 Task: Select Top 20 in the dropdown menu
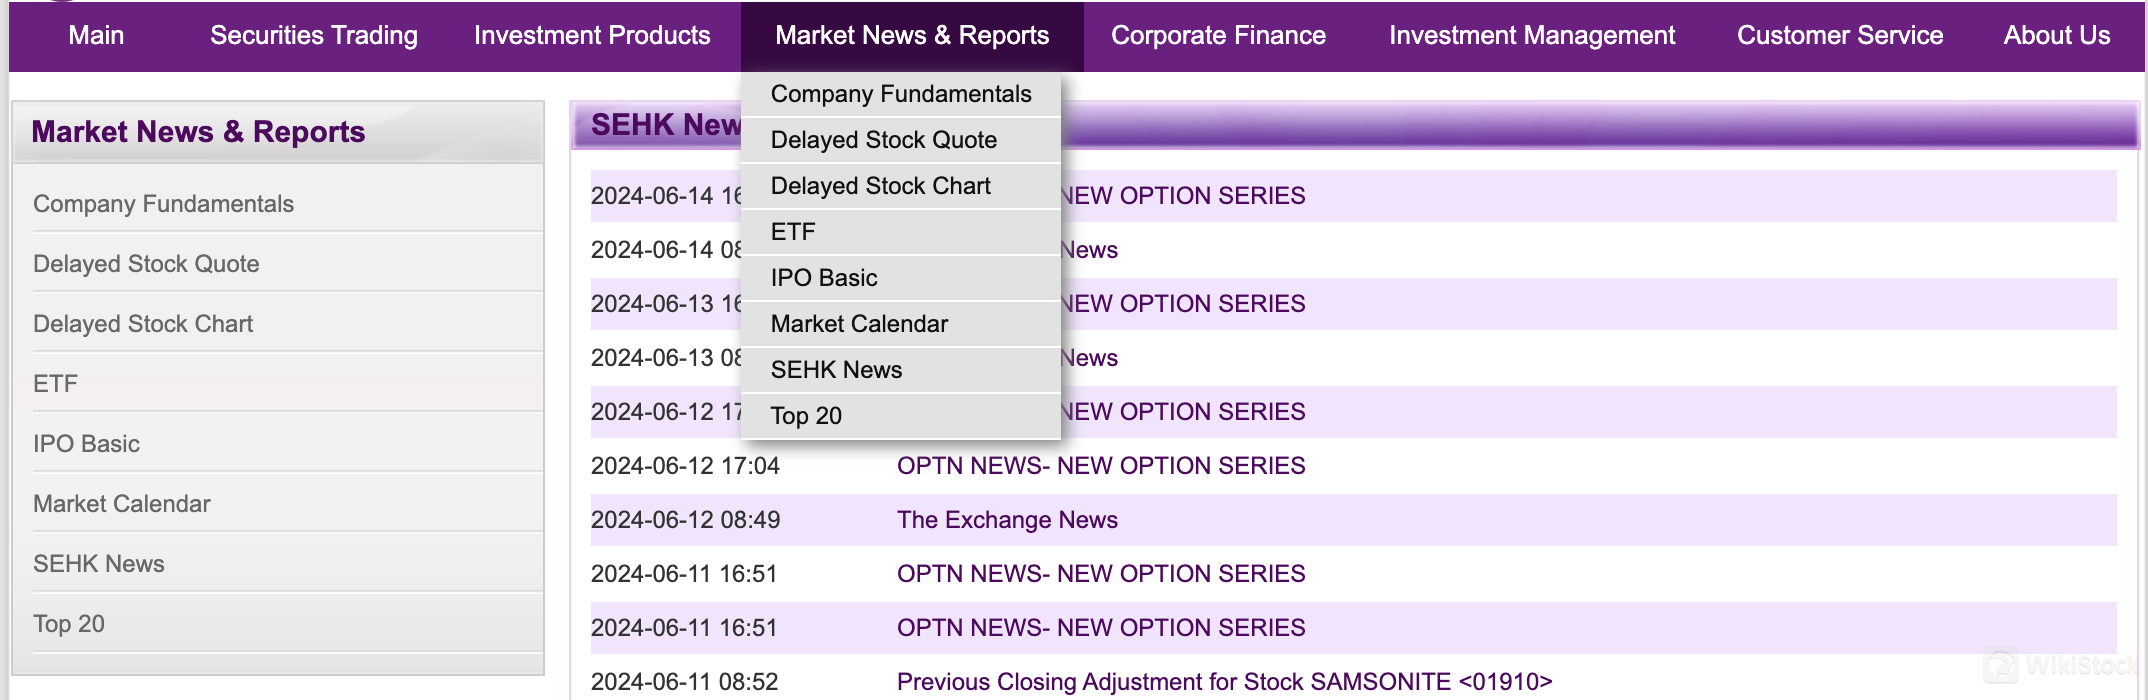805,416
